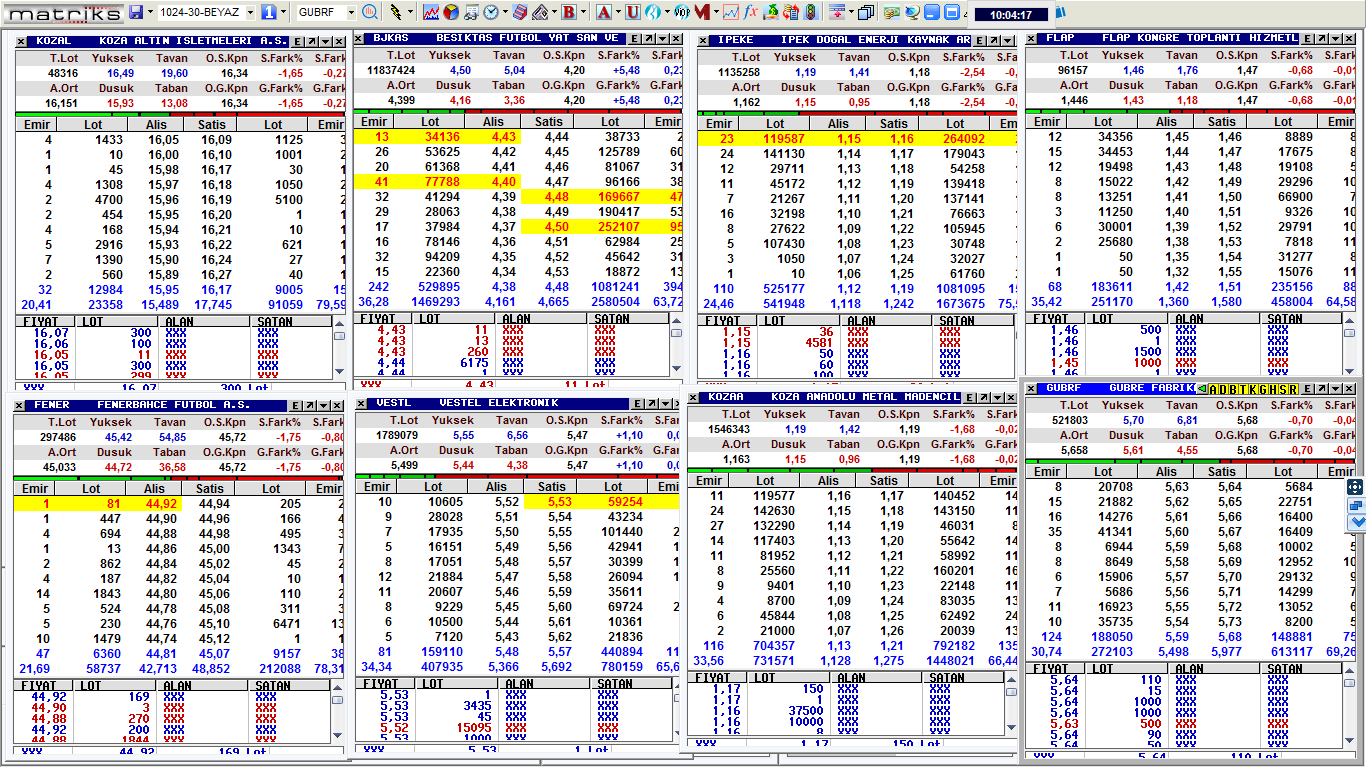Click the red underlined U icon
The height and width of the screenshot is (768, 1366).
(x=632, y=13)
